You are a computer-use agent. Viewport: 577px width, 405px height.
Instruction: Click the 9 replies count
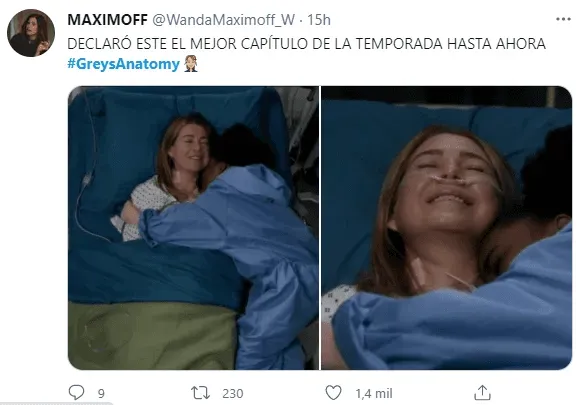pyautogui.click(x=101, y=394)
